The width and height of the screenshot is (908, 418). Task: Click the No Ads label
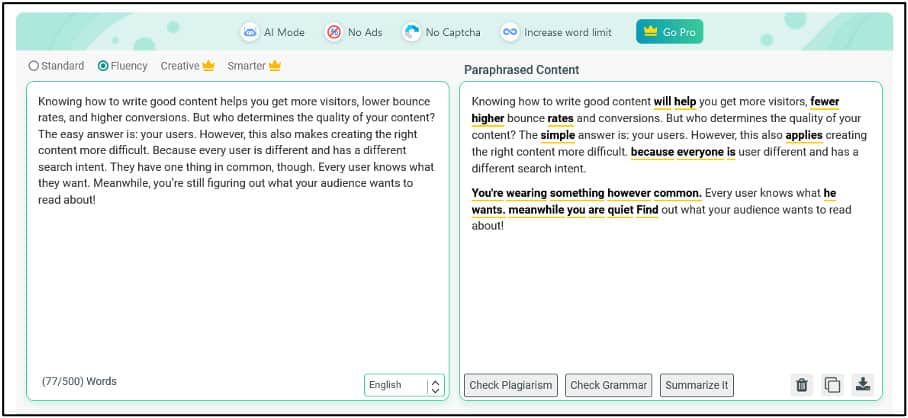365,32
